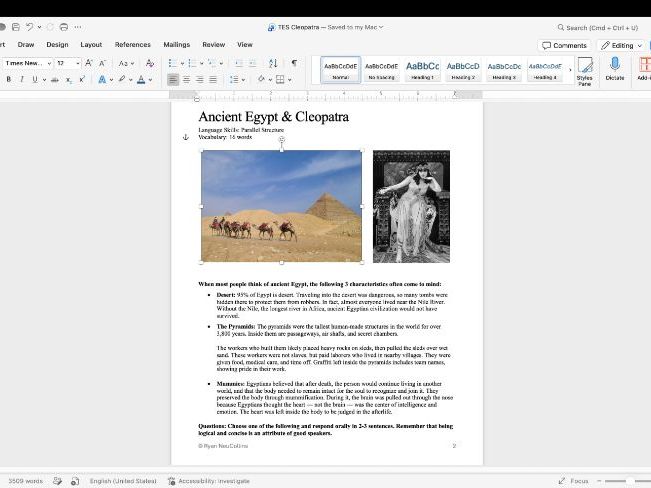This screenshot has width=651, height=488.
Task: Click the Sort icon
Action: [273, 63]
